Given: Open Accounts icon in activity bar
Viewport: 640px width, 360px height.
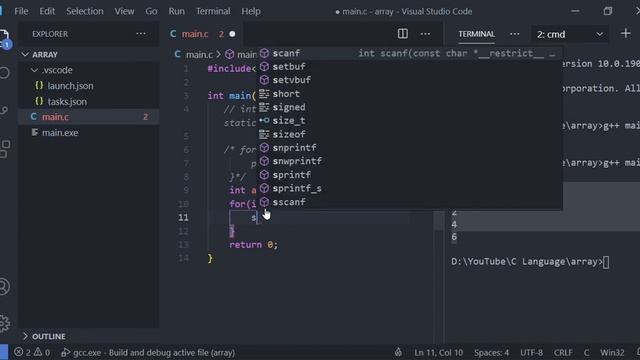Looking at the screenshot, I should point(4,287).
